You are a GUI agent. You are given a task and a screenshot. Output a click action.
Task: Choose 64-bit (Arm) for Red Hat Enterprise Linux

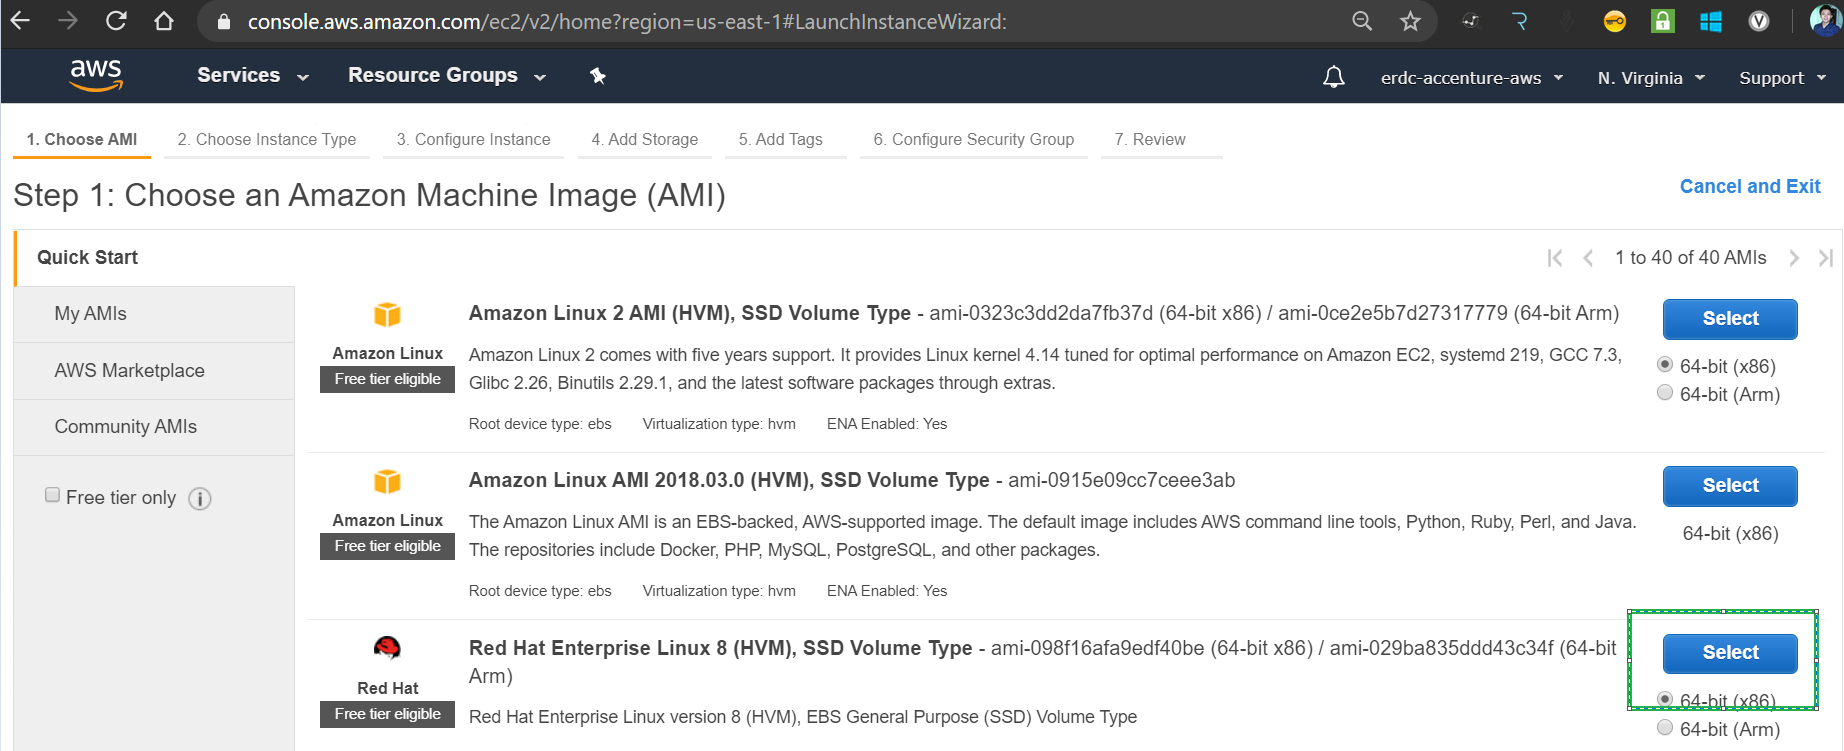tap(1665, 728)
